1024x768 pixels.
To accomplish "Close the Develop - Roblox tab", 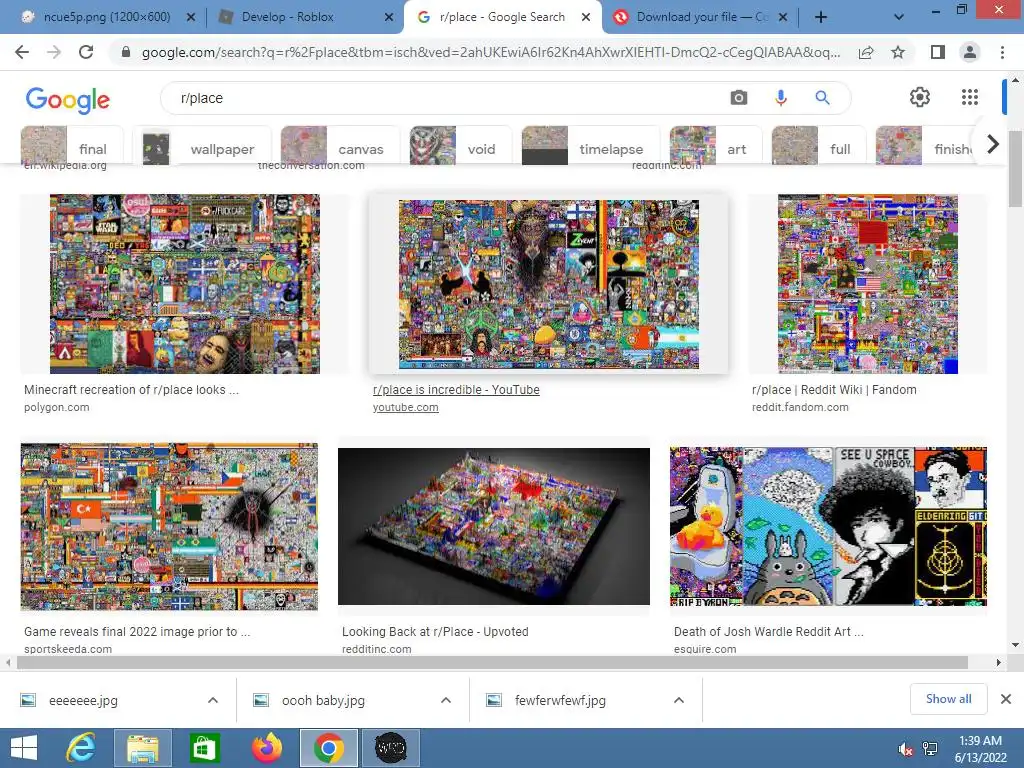I will [389, 17].
